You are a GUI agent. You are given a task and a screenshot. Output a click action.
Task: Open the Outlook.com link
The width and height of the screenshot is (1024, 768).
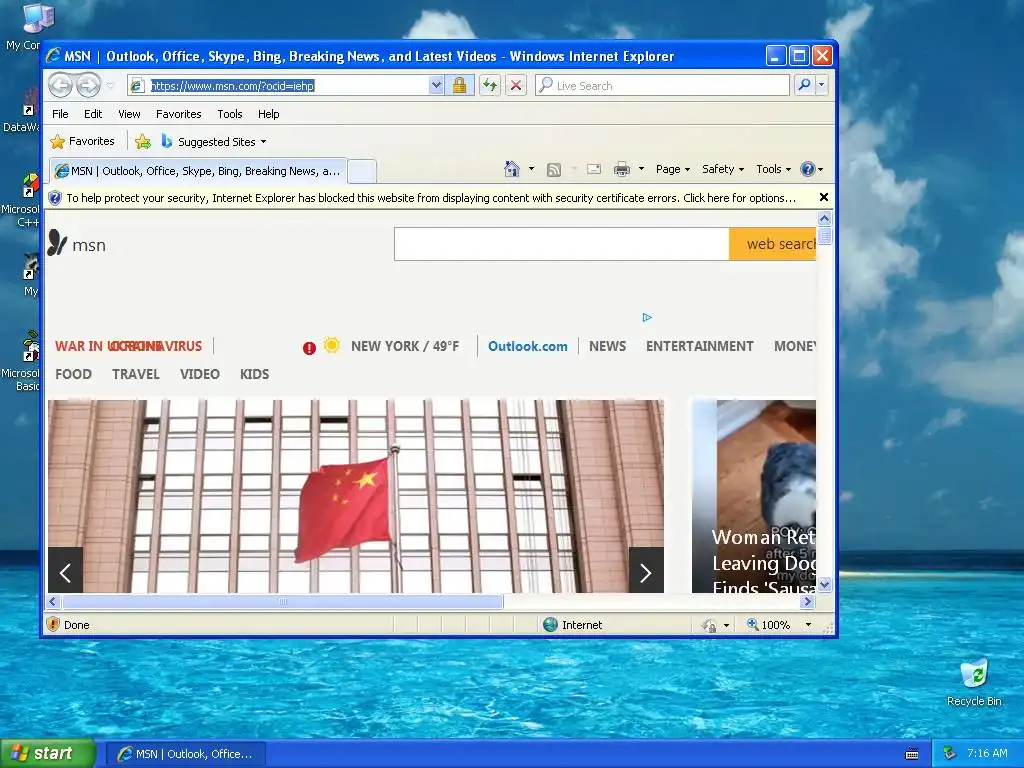point(528,346)
